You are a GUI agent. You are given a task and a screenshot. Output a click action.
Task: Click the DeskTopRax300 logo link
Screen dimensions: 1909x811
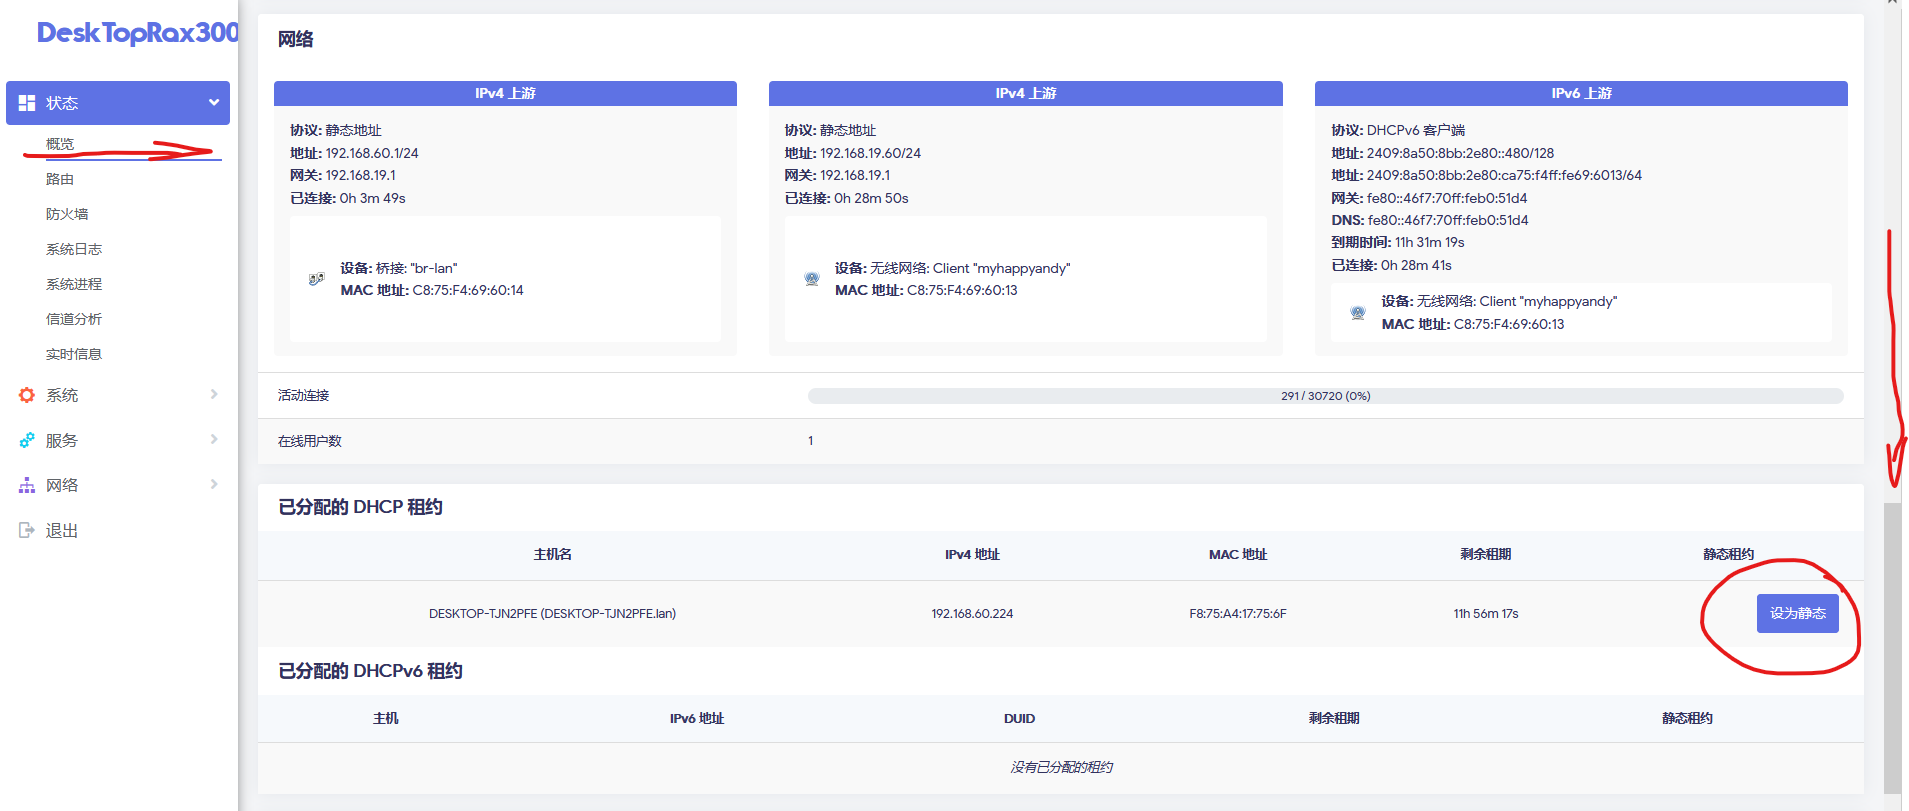[137, 33]
